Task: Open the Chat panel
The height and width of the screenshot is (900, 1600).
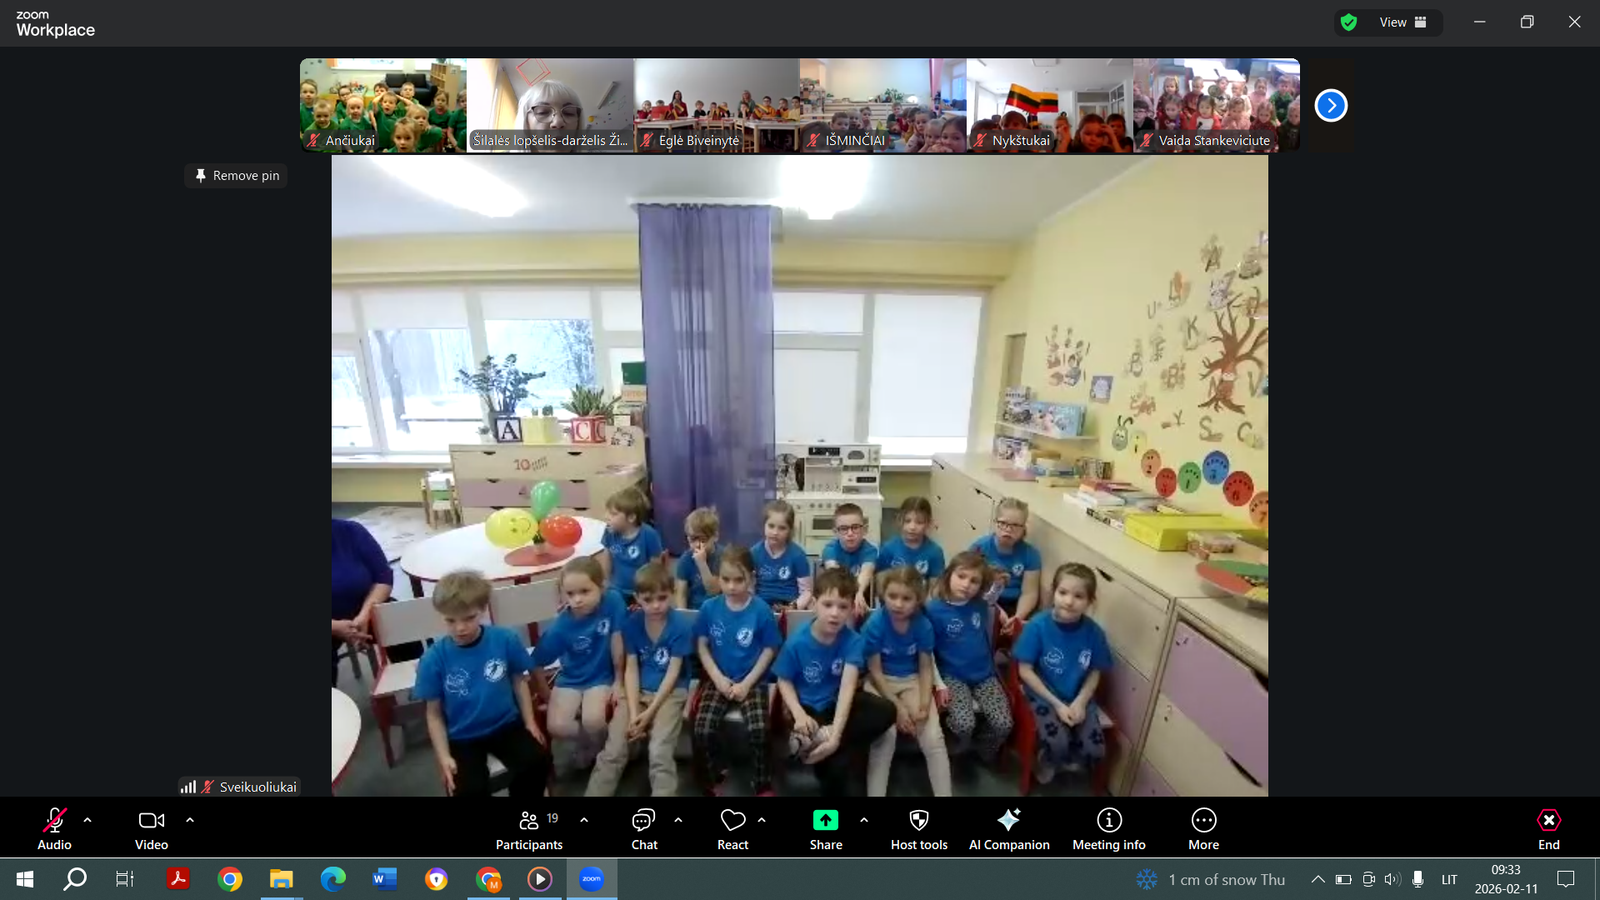Action: pyautogui.click(x=644, y=829)
